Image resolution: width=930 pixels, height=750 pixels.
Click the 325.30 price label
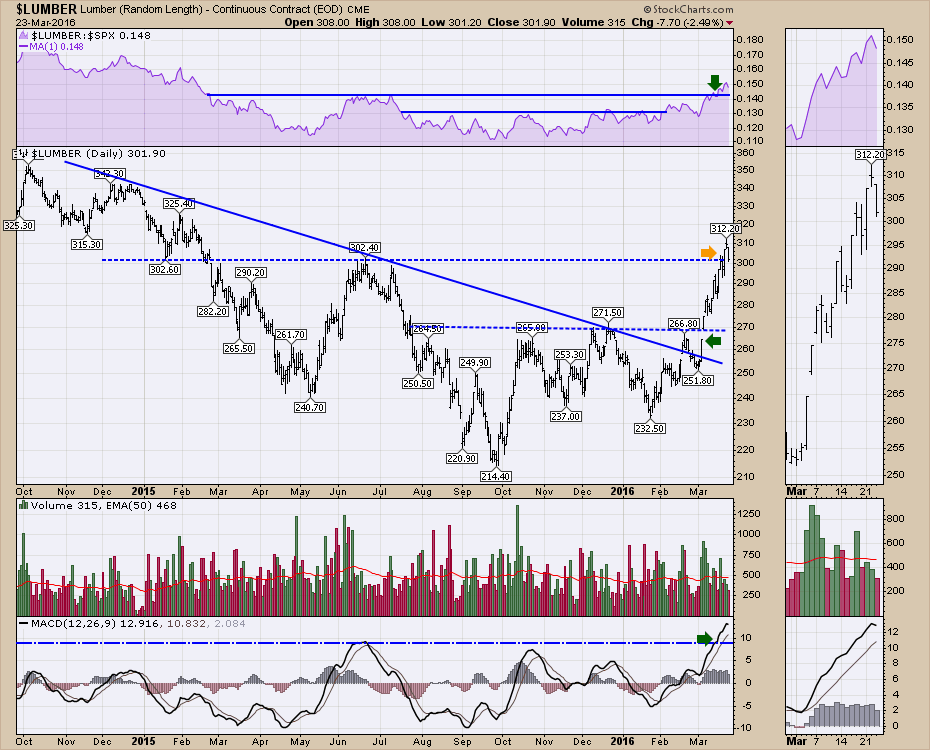coord(18,225)
